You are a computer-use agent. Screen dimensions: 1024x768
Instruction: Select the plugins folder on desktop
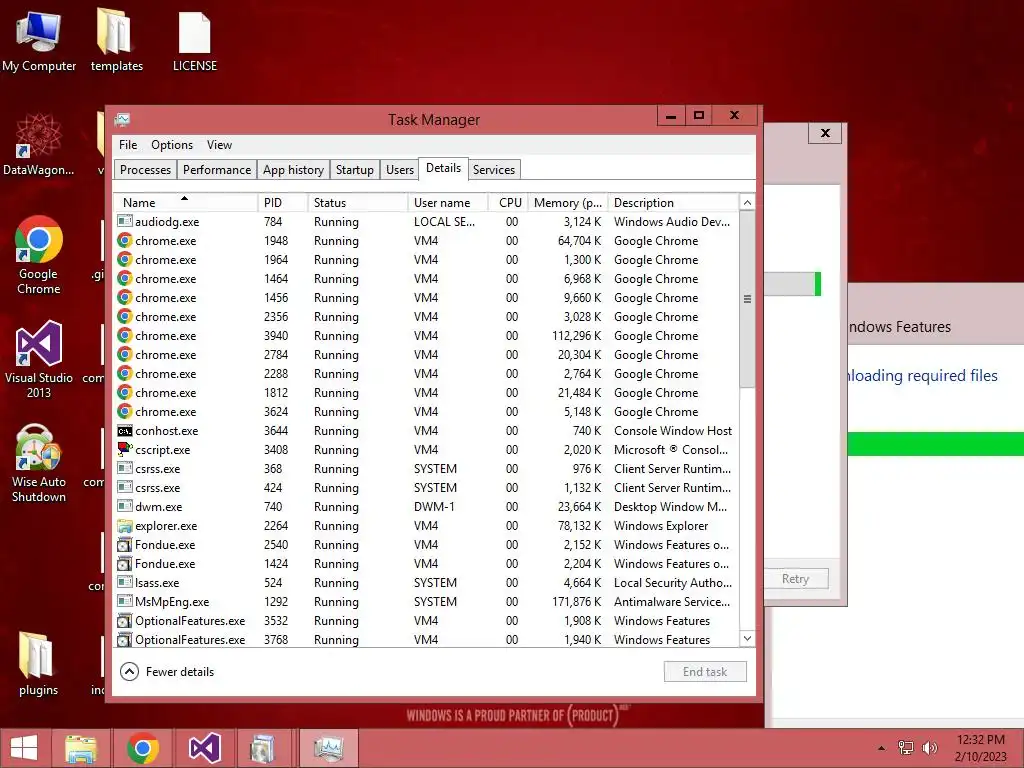38,664
